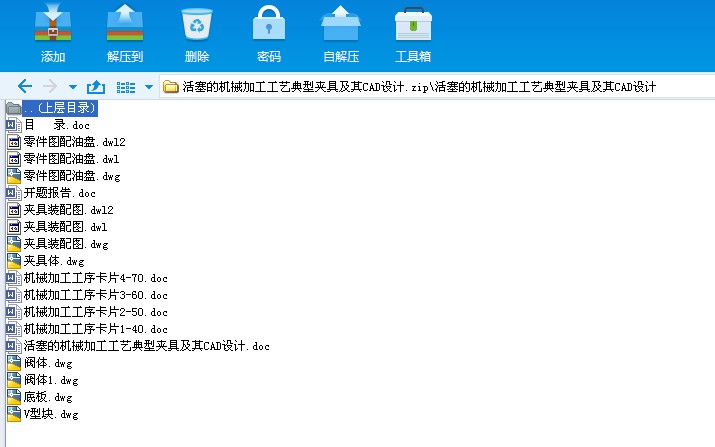Click the icon of 零件图配油盘.dwl2

(x=14, y=142)
